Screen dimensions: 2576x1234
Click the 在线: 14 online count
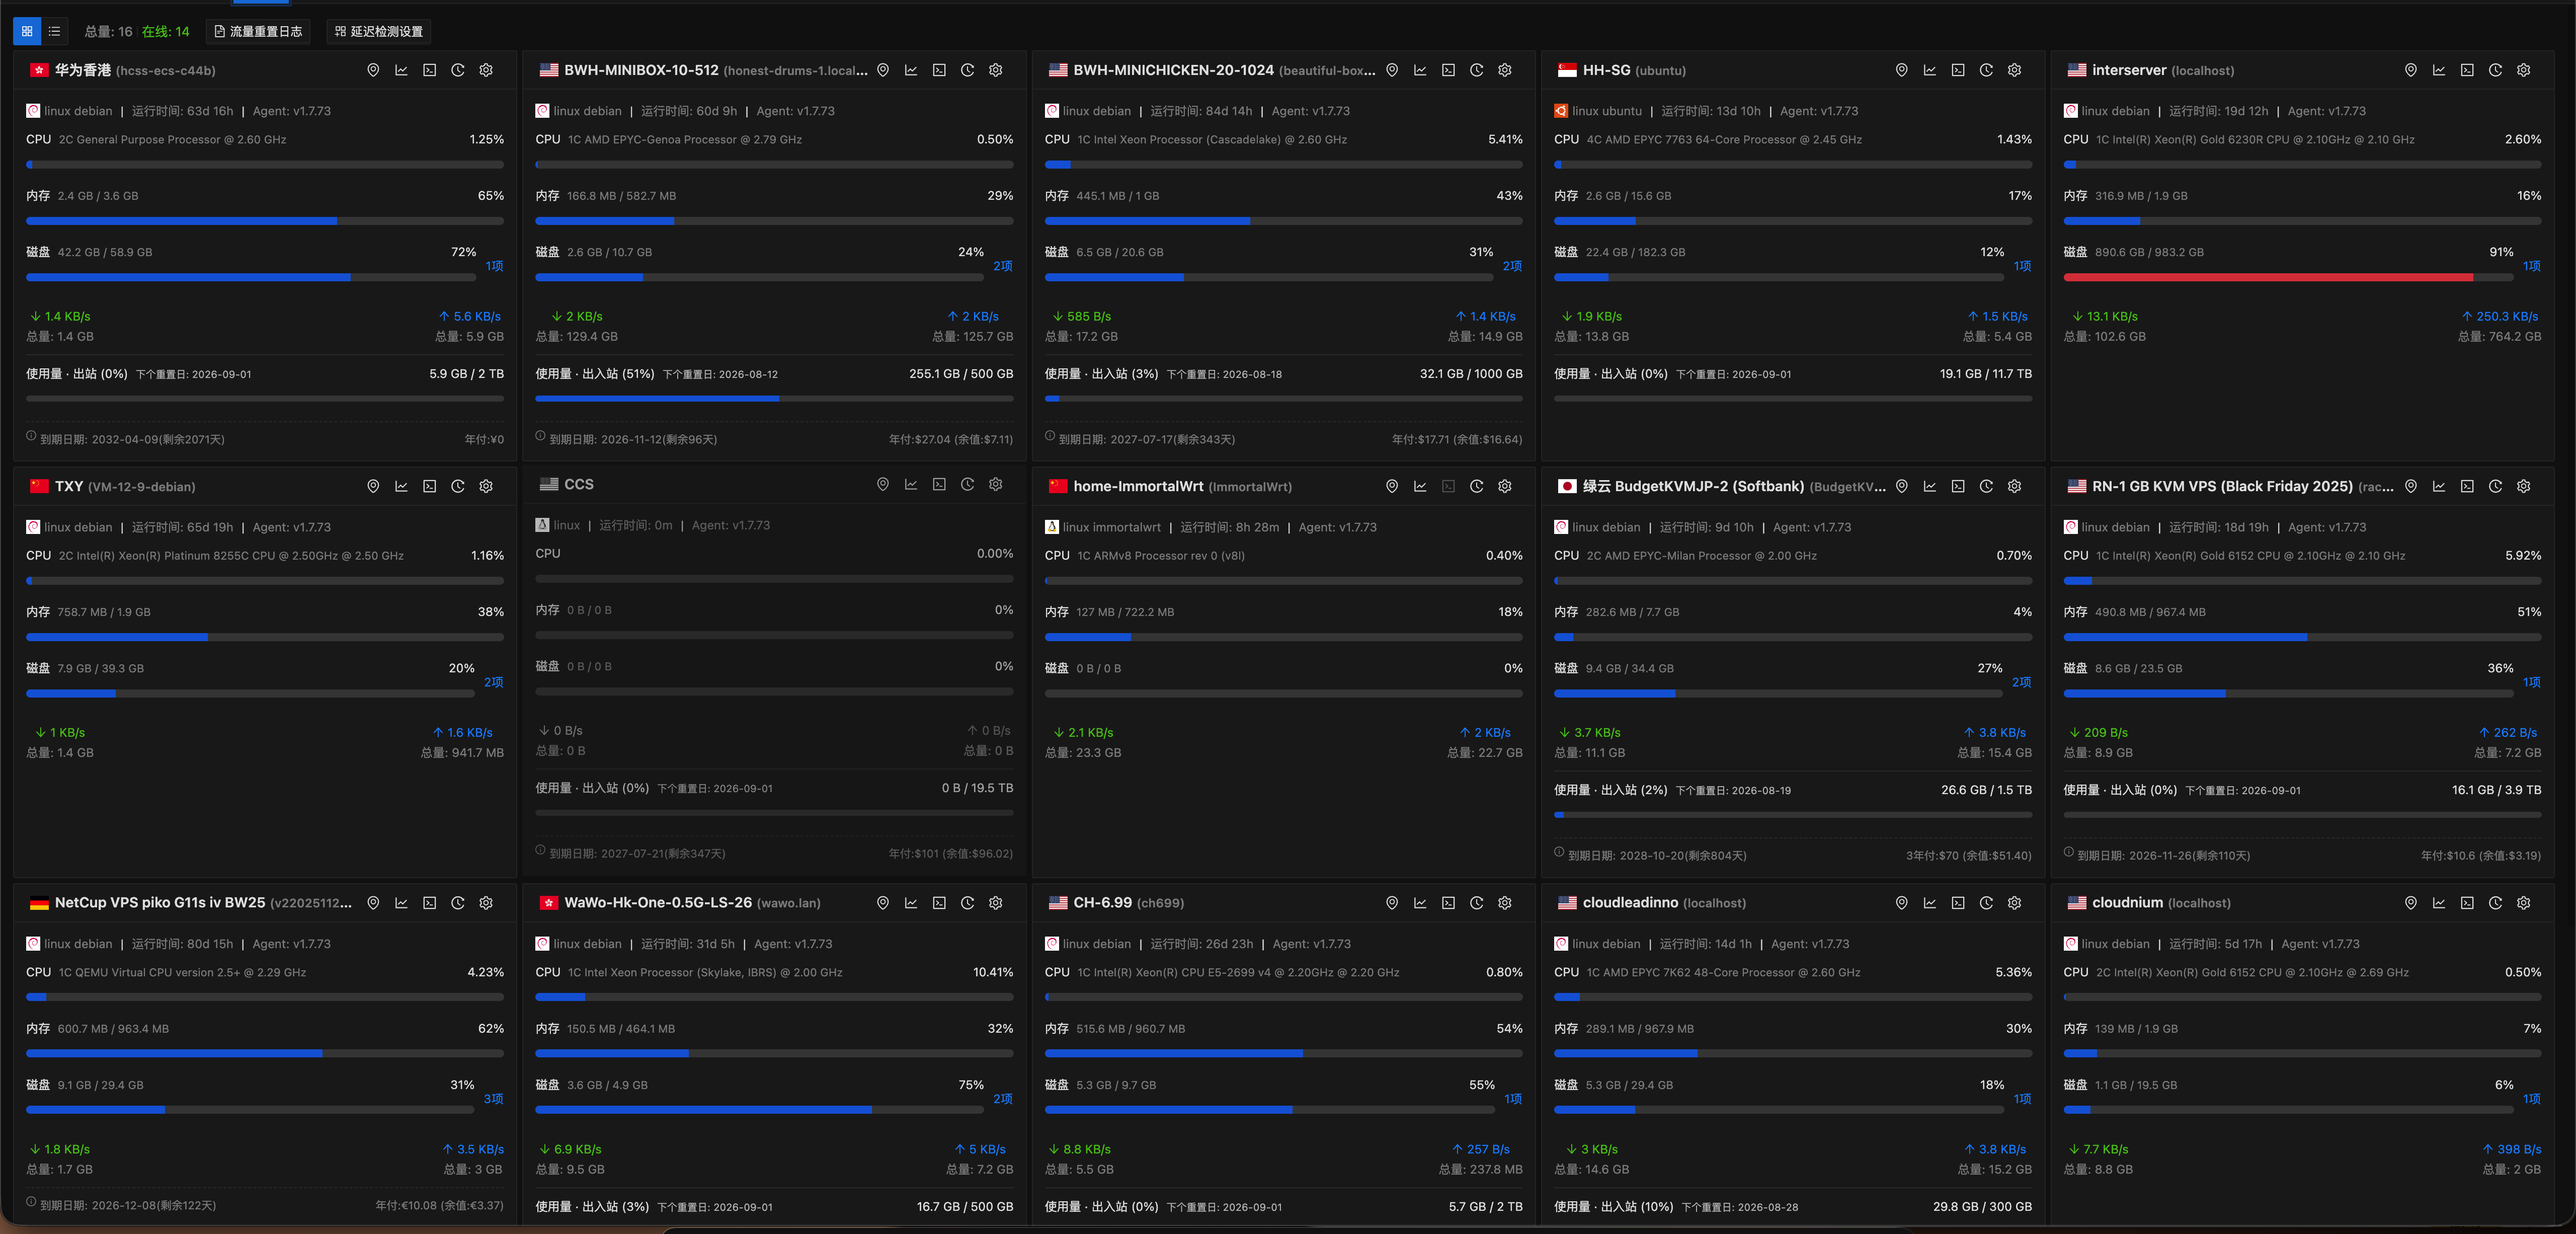tap(165, 31)
